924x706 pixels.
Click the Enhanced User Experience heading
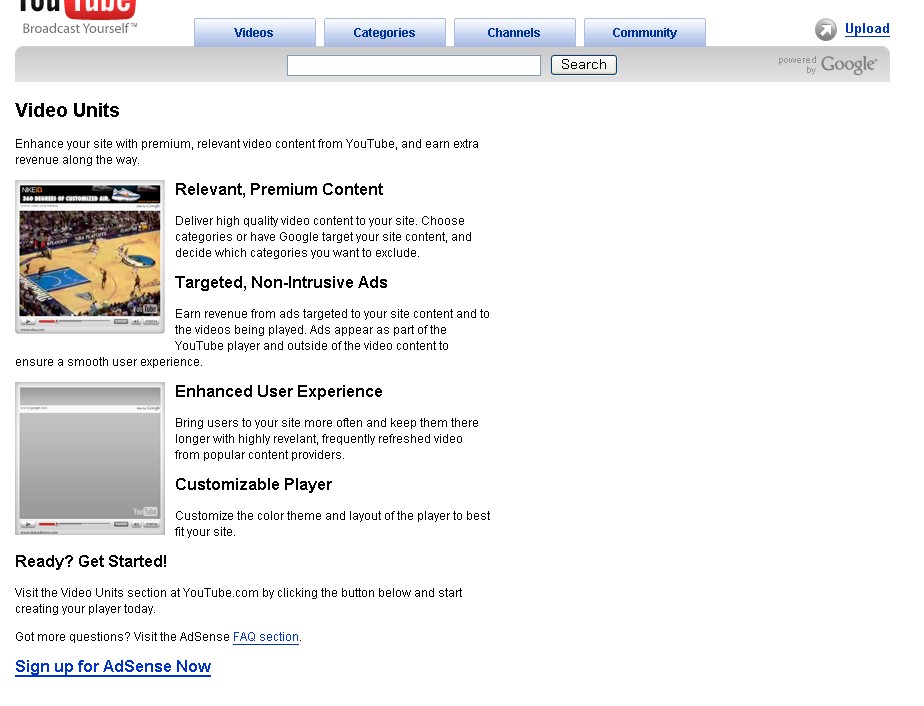pos(279,391)
